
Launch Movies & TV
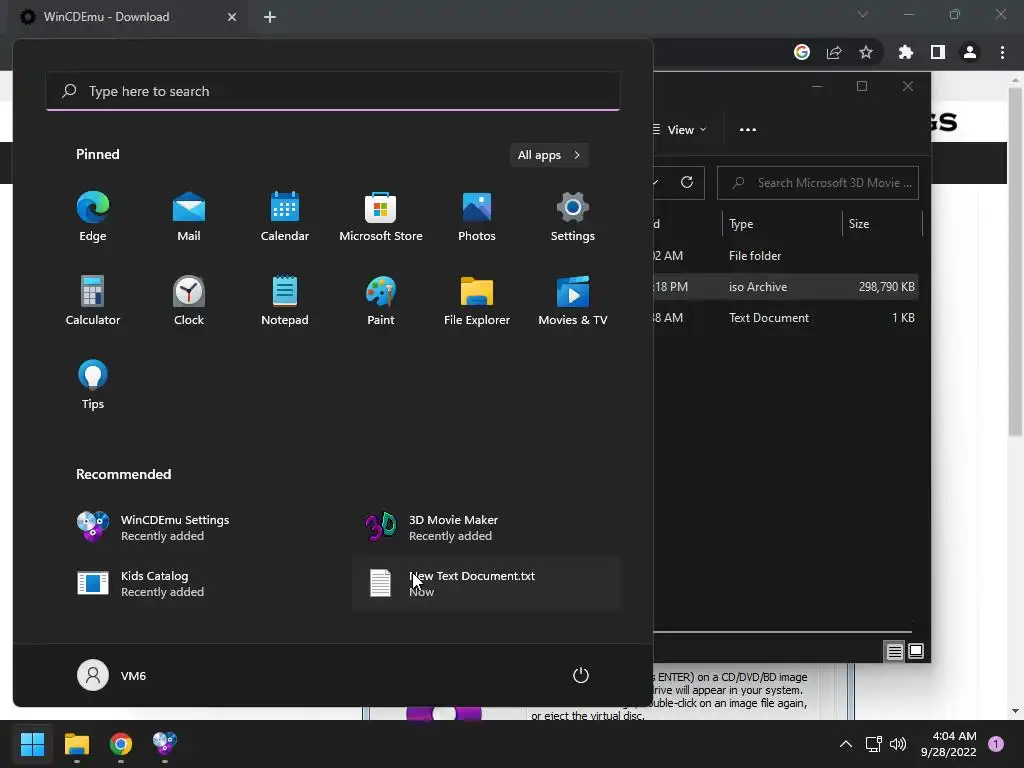[573, 300]
